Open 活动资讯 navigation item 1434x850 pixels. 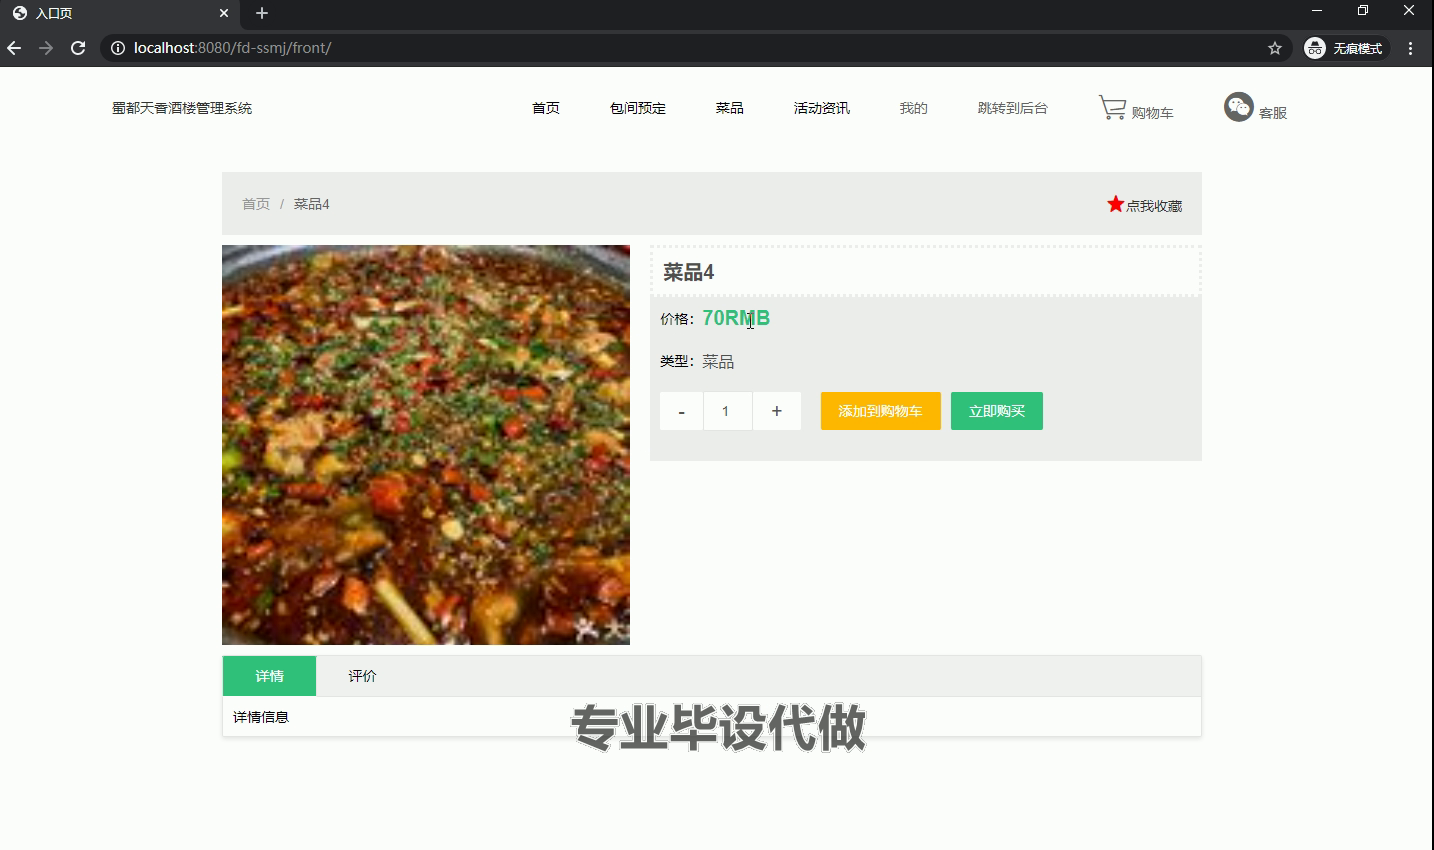tap(822, 108)
